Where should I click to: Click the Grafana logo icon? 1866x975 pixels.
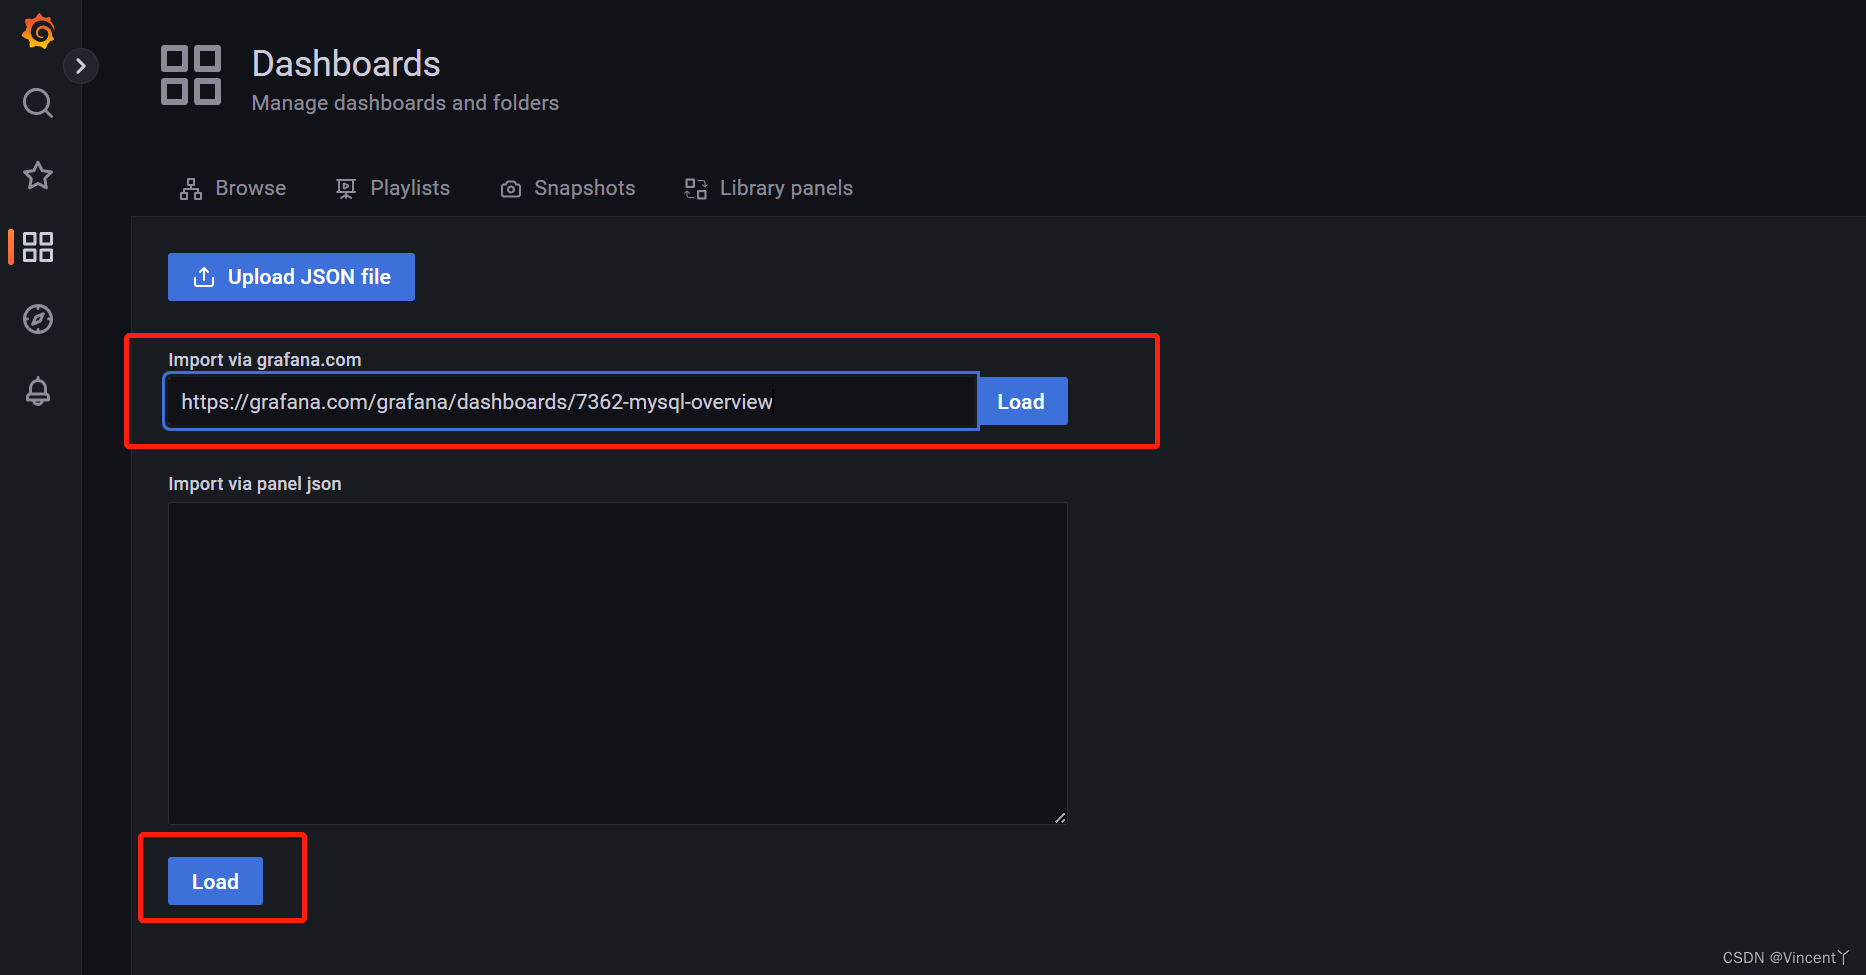[x=37, y=30]
